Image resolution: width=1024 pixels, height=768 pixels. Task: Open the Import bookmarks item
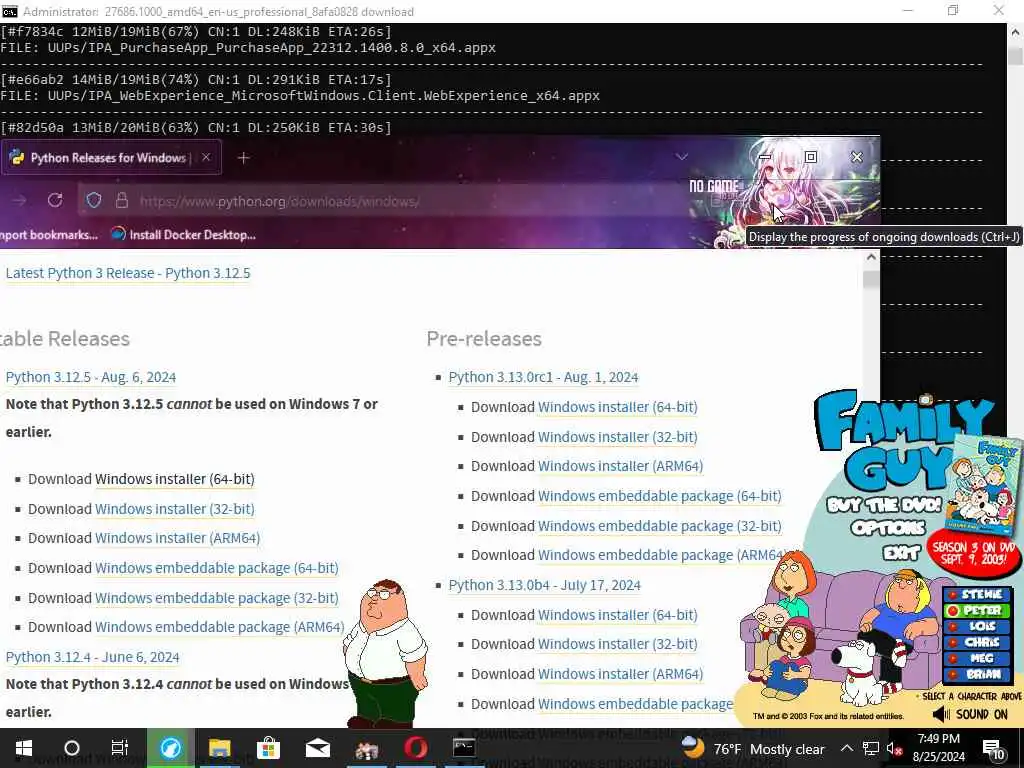49,234
